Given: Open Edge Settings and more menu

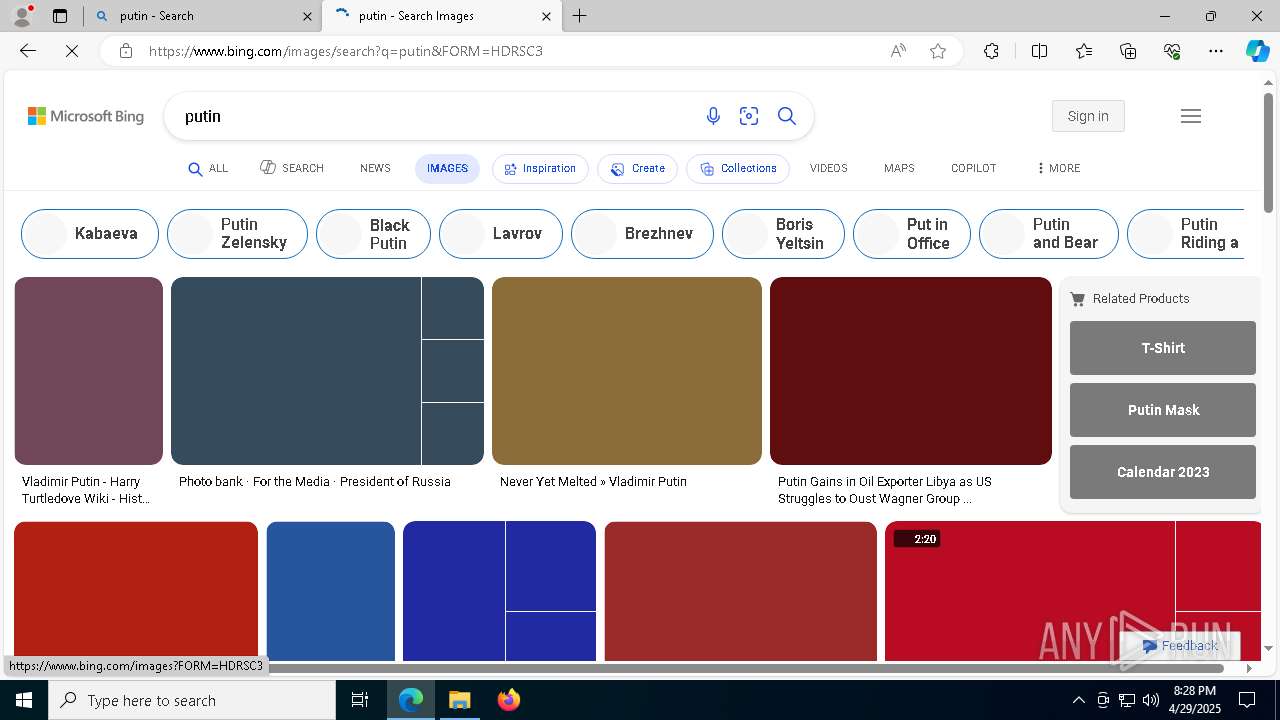Looking at the screenshot, I should tap(1216, 51).
